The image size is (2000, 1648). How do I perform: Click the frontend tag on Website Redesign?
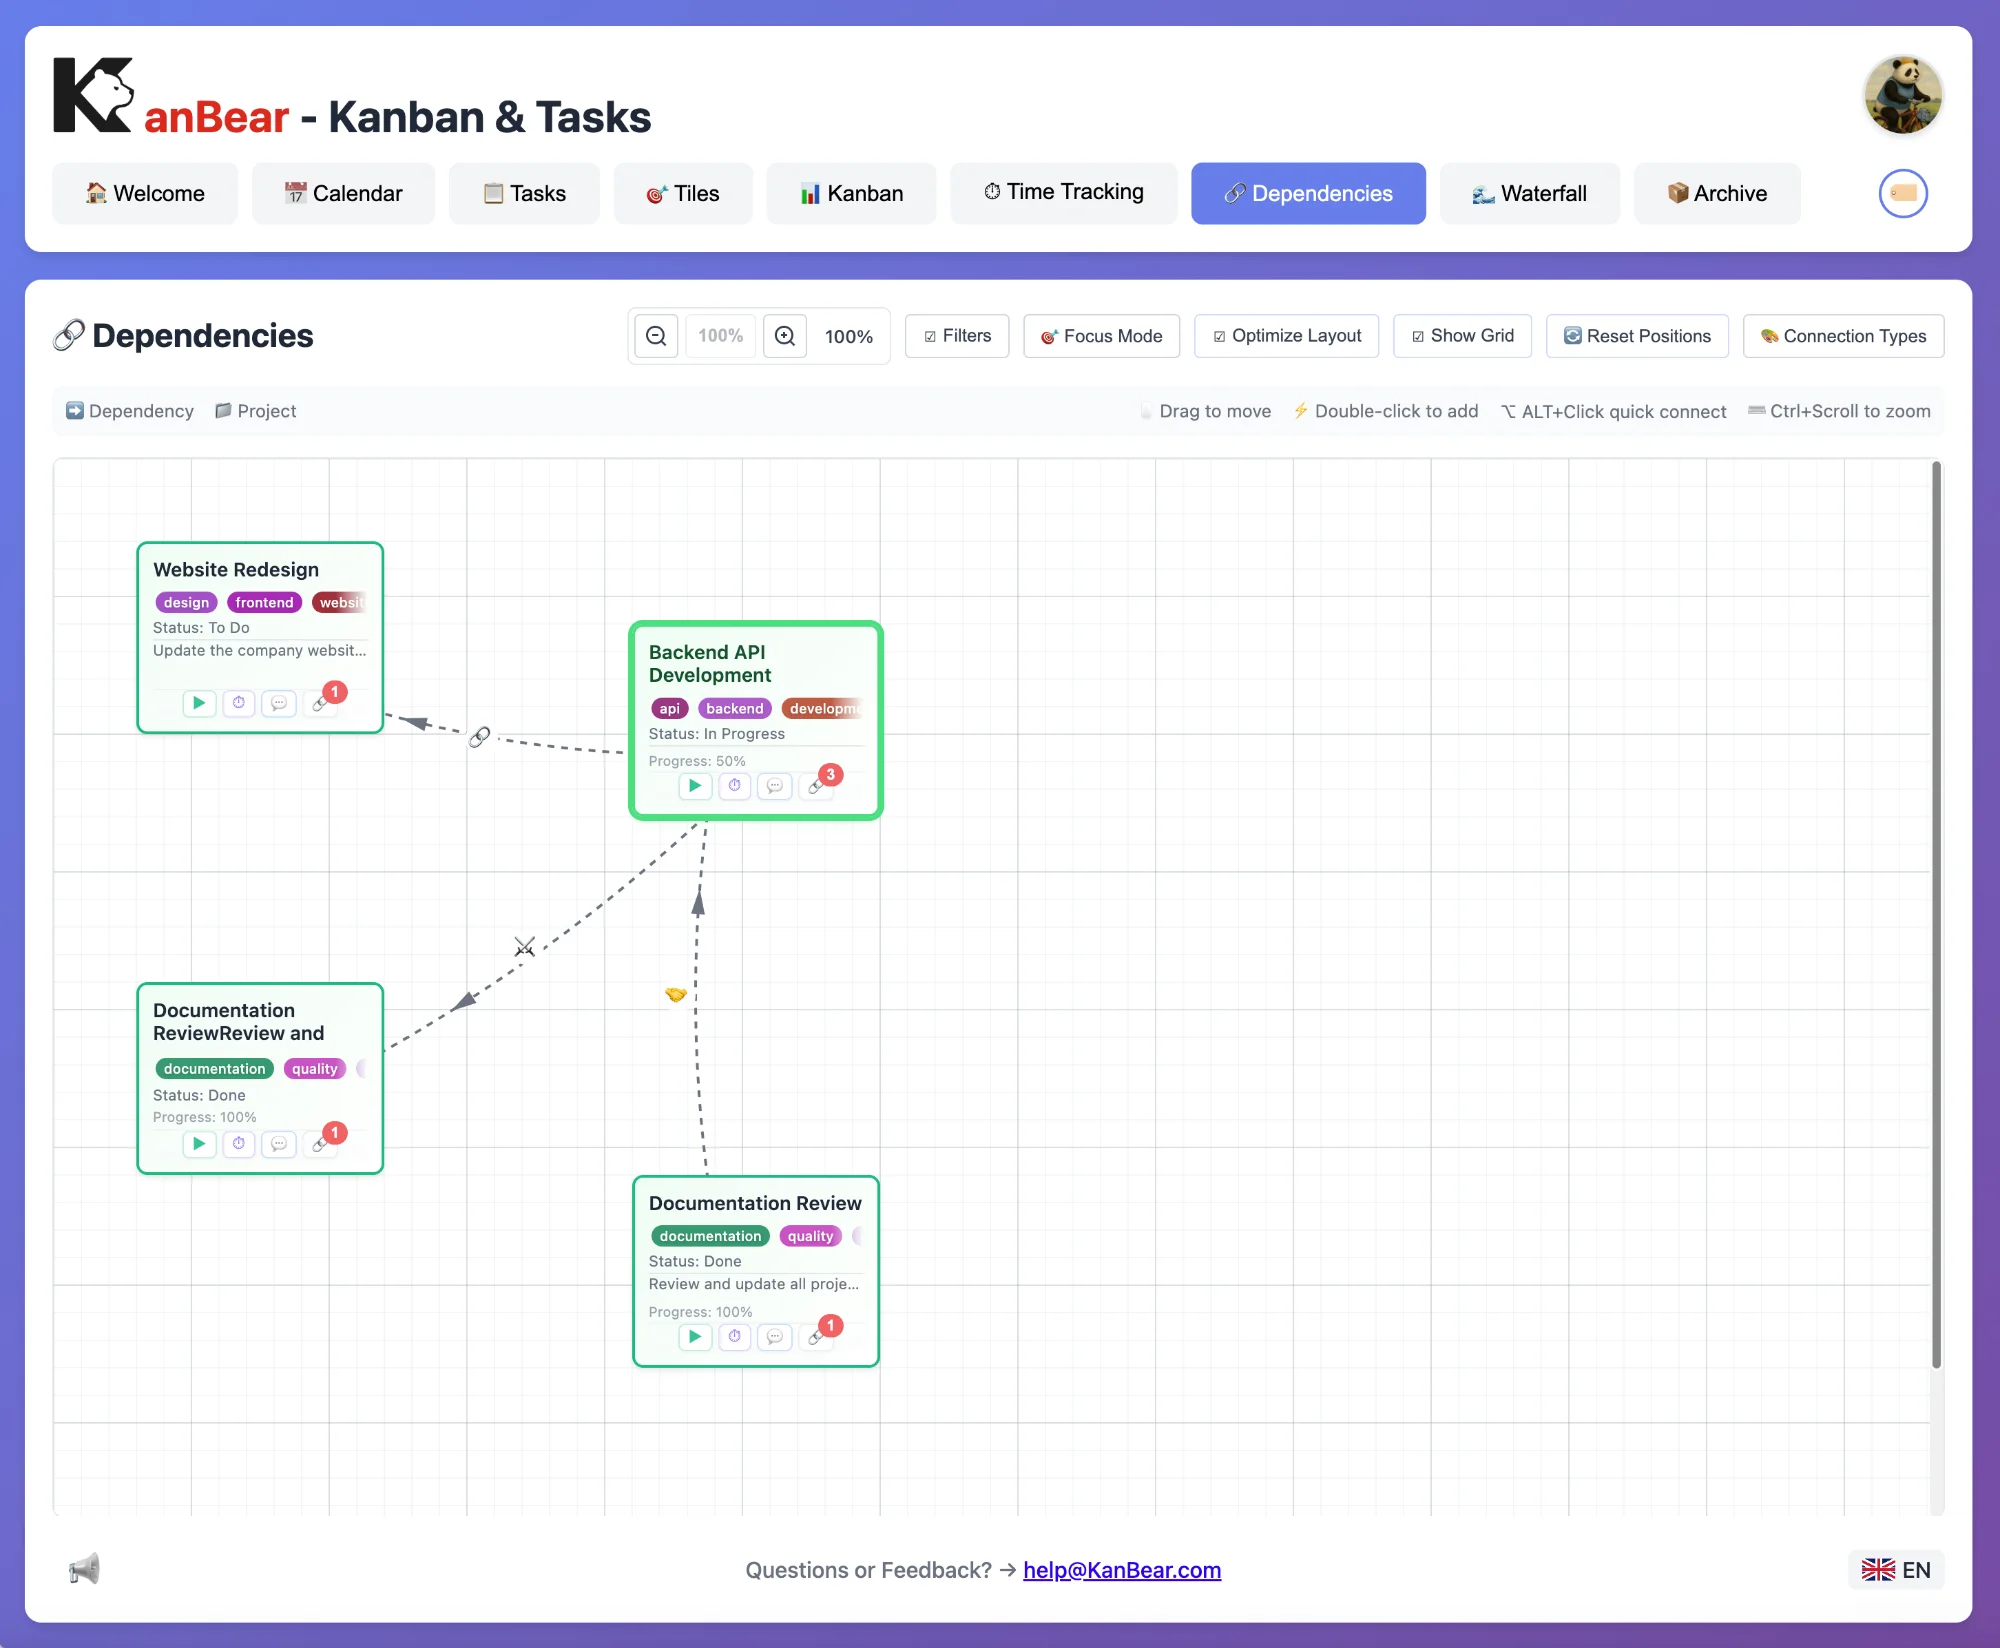point(264,602)
